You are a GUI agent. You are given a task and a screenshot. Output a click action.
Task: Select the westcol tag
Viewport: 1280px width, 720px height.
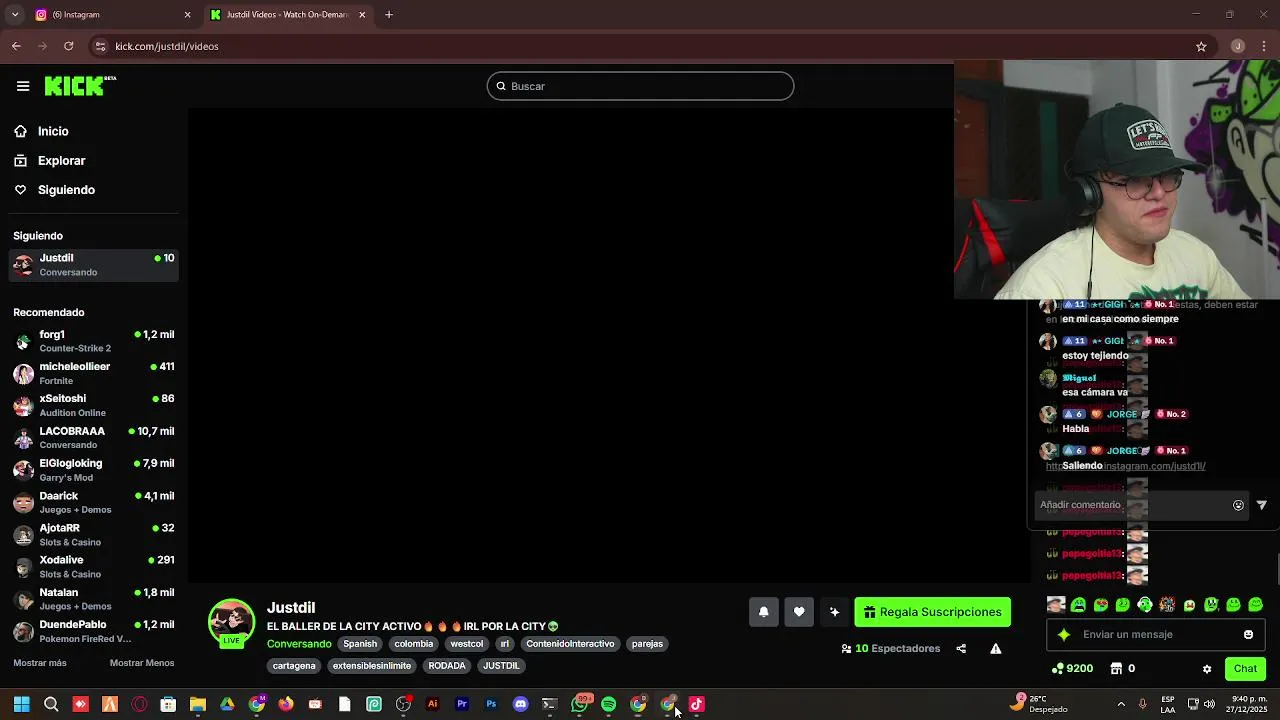pyautogui.click(x=467, y=644)
